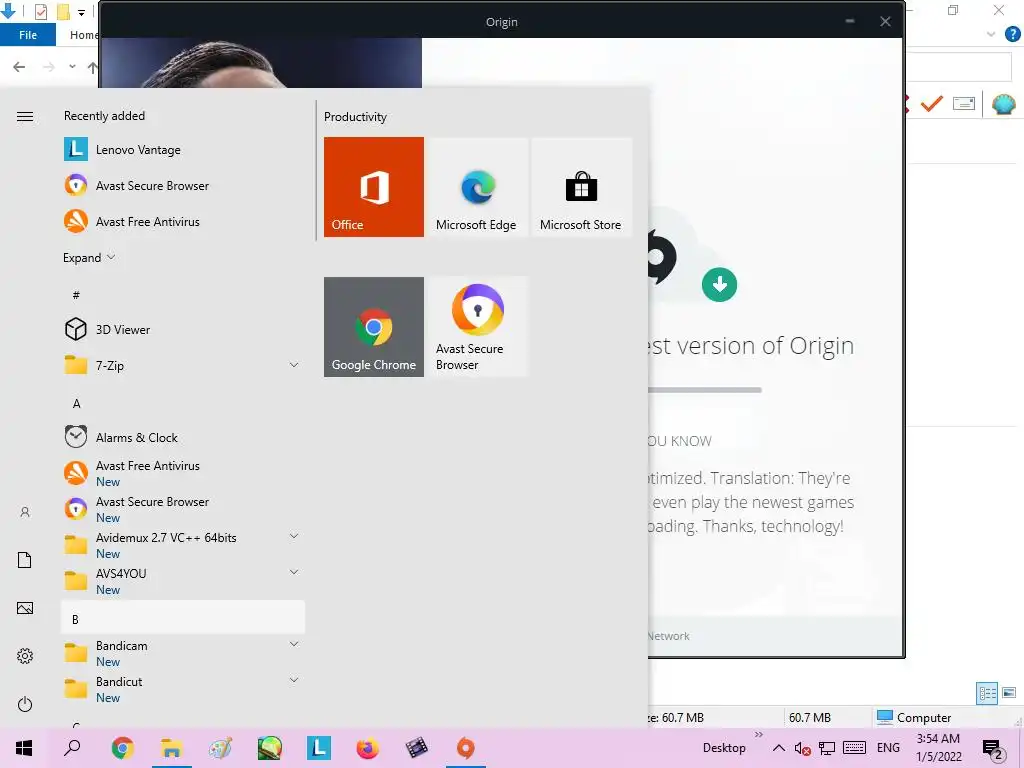Launch Google Chrome tile
The image size is (1024, 768).
pos(374,327)
